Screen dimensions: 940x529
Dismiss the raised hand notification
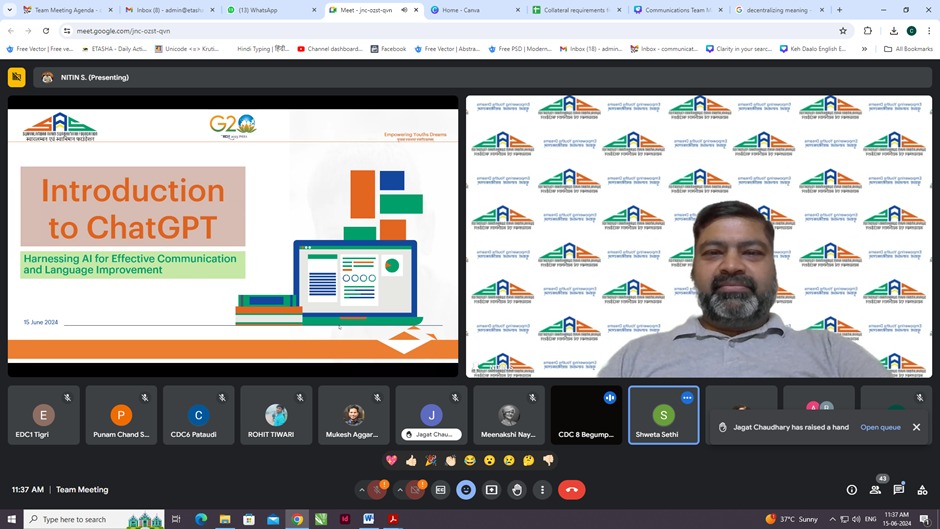917,427
